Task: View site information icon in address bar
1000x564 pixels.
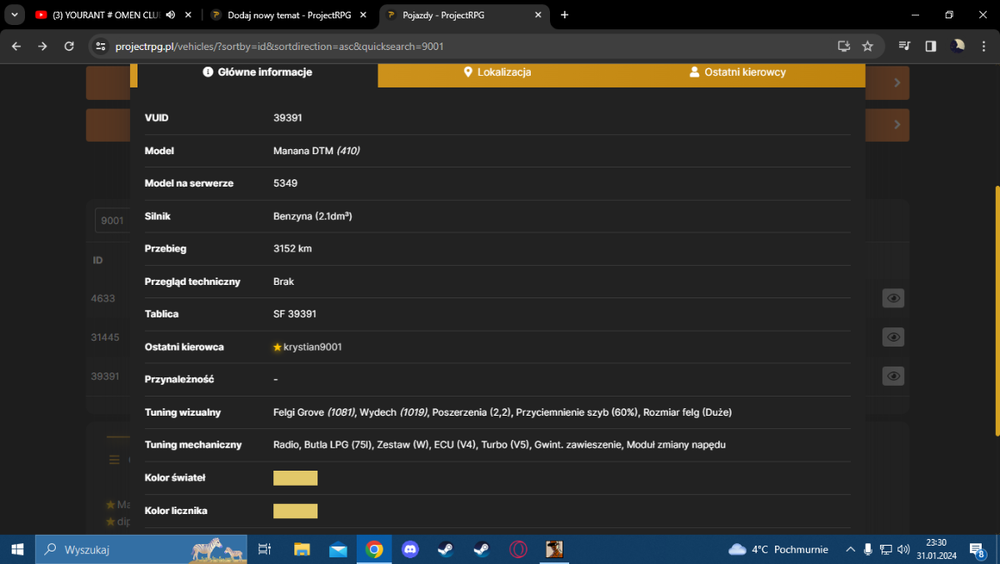Action: (x=101, y=46)
